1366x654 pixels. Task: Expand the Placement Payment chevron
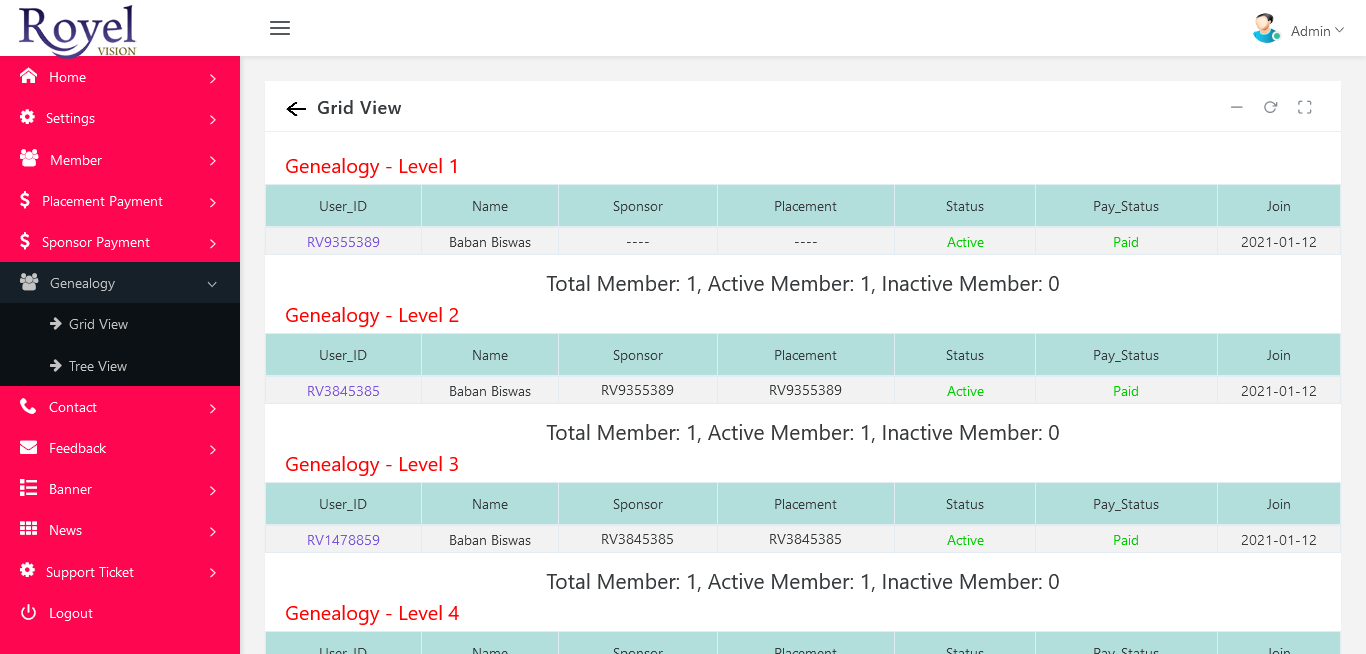pyautogui.click(x=213, y=202)
